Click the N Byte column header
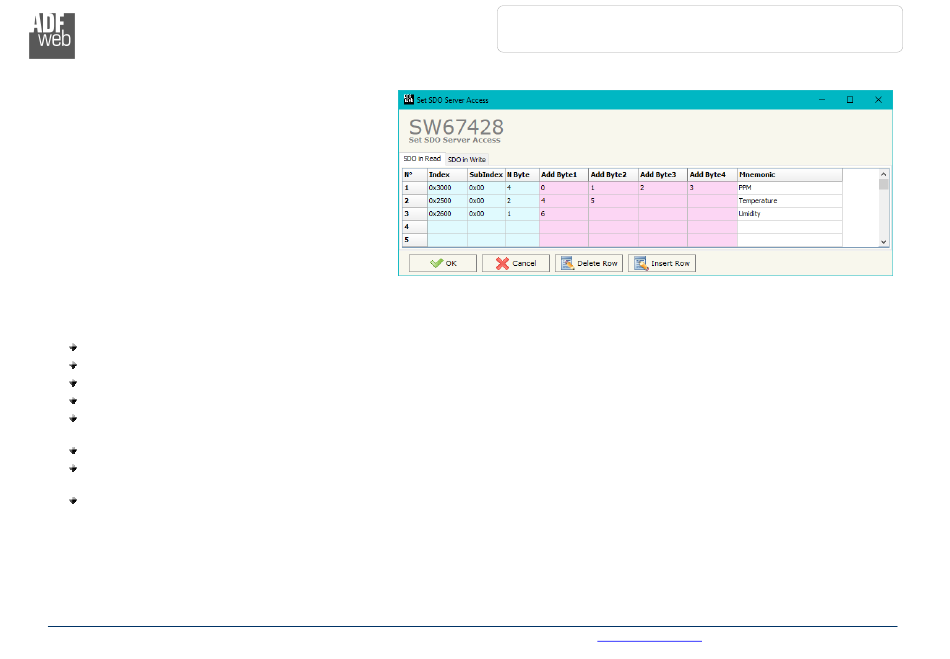The height and width of the screenshot is (659, 950). [x=522, y=174]
